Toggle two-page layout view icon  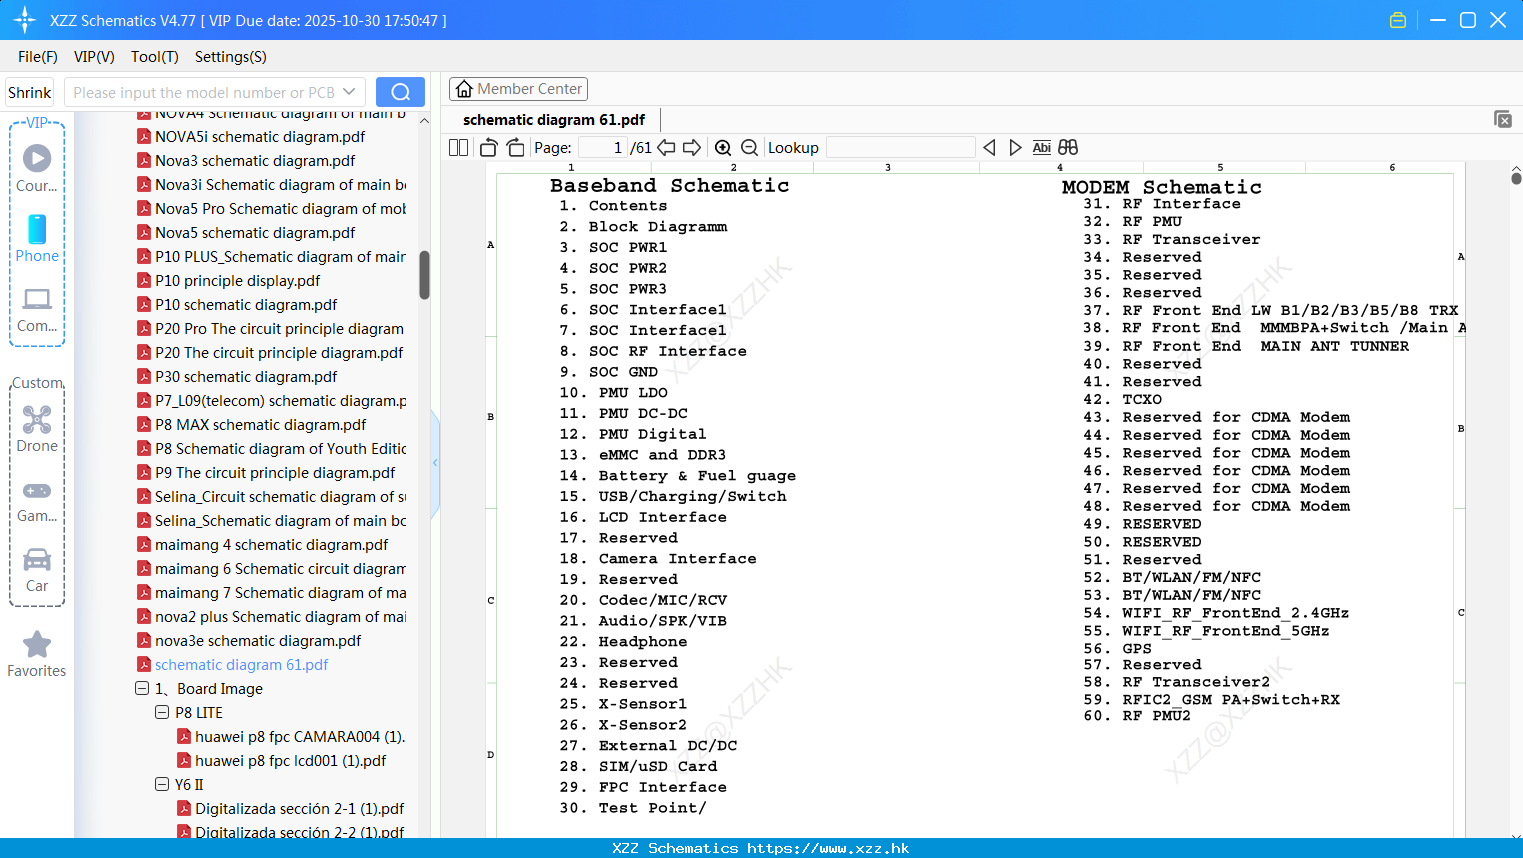click(x=458, y=147)
